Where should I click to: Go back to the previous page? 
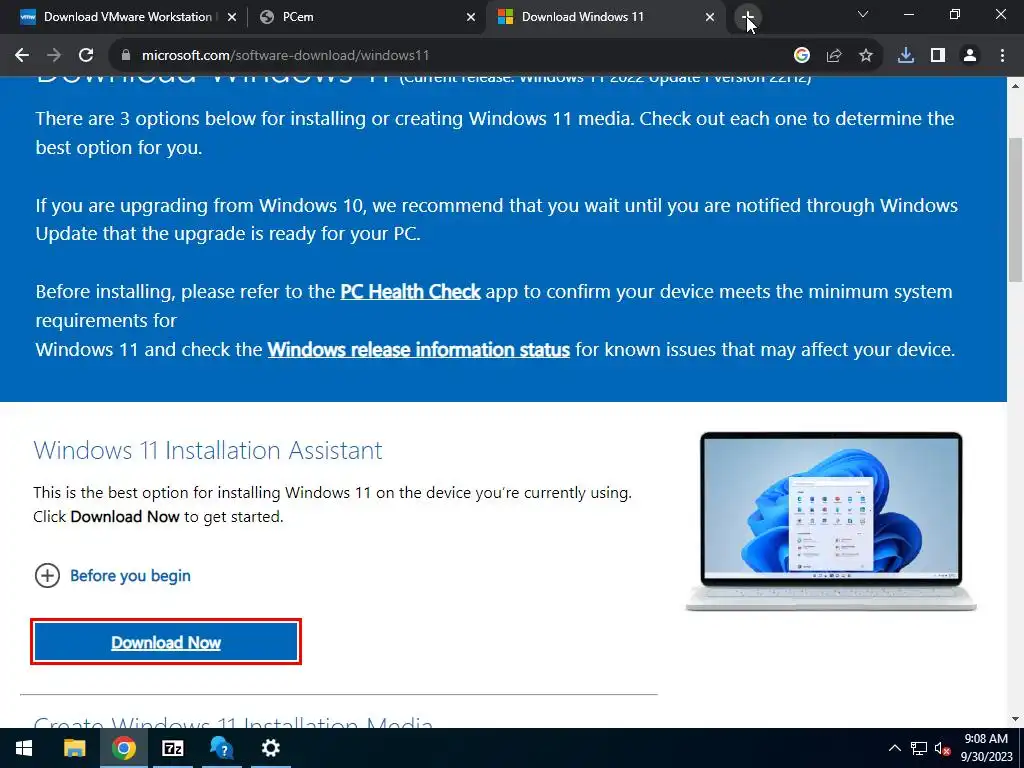(x=22, y=56)
